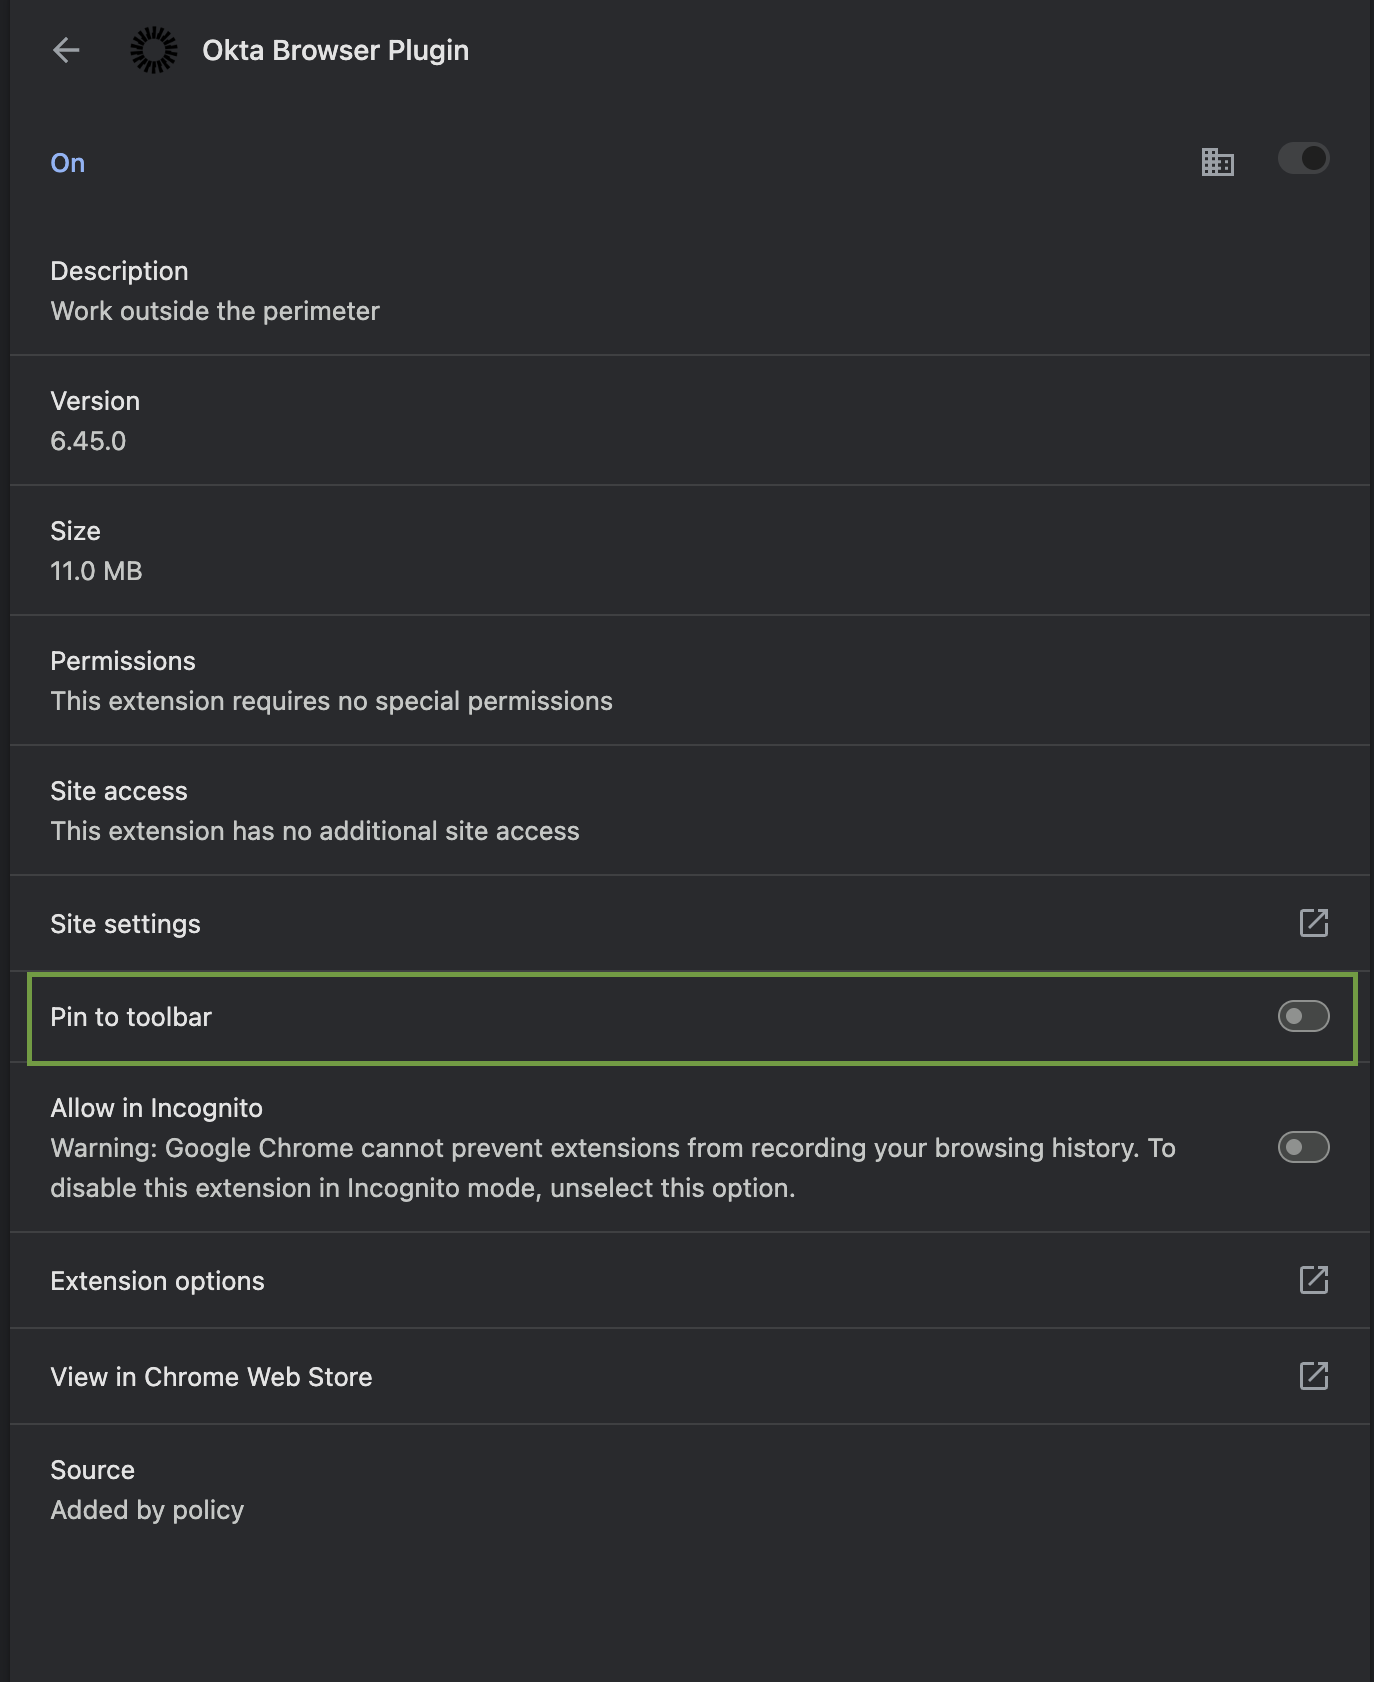This screenshot has height=1682, width=1374.
Task: Click the size value 11.0 MB
Action: click(96, 571)
